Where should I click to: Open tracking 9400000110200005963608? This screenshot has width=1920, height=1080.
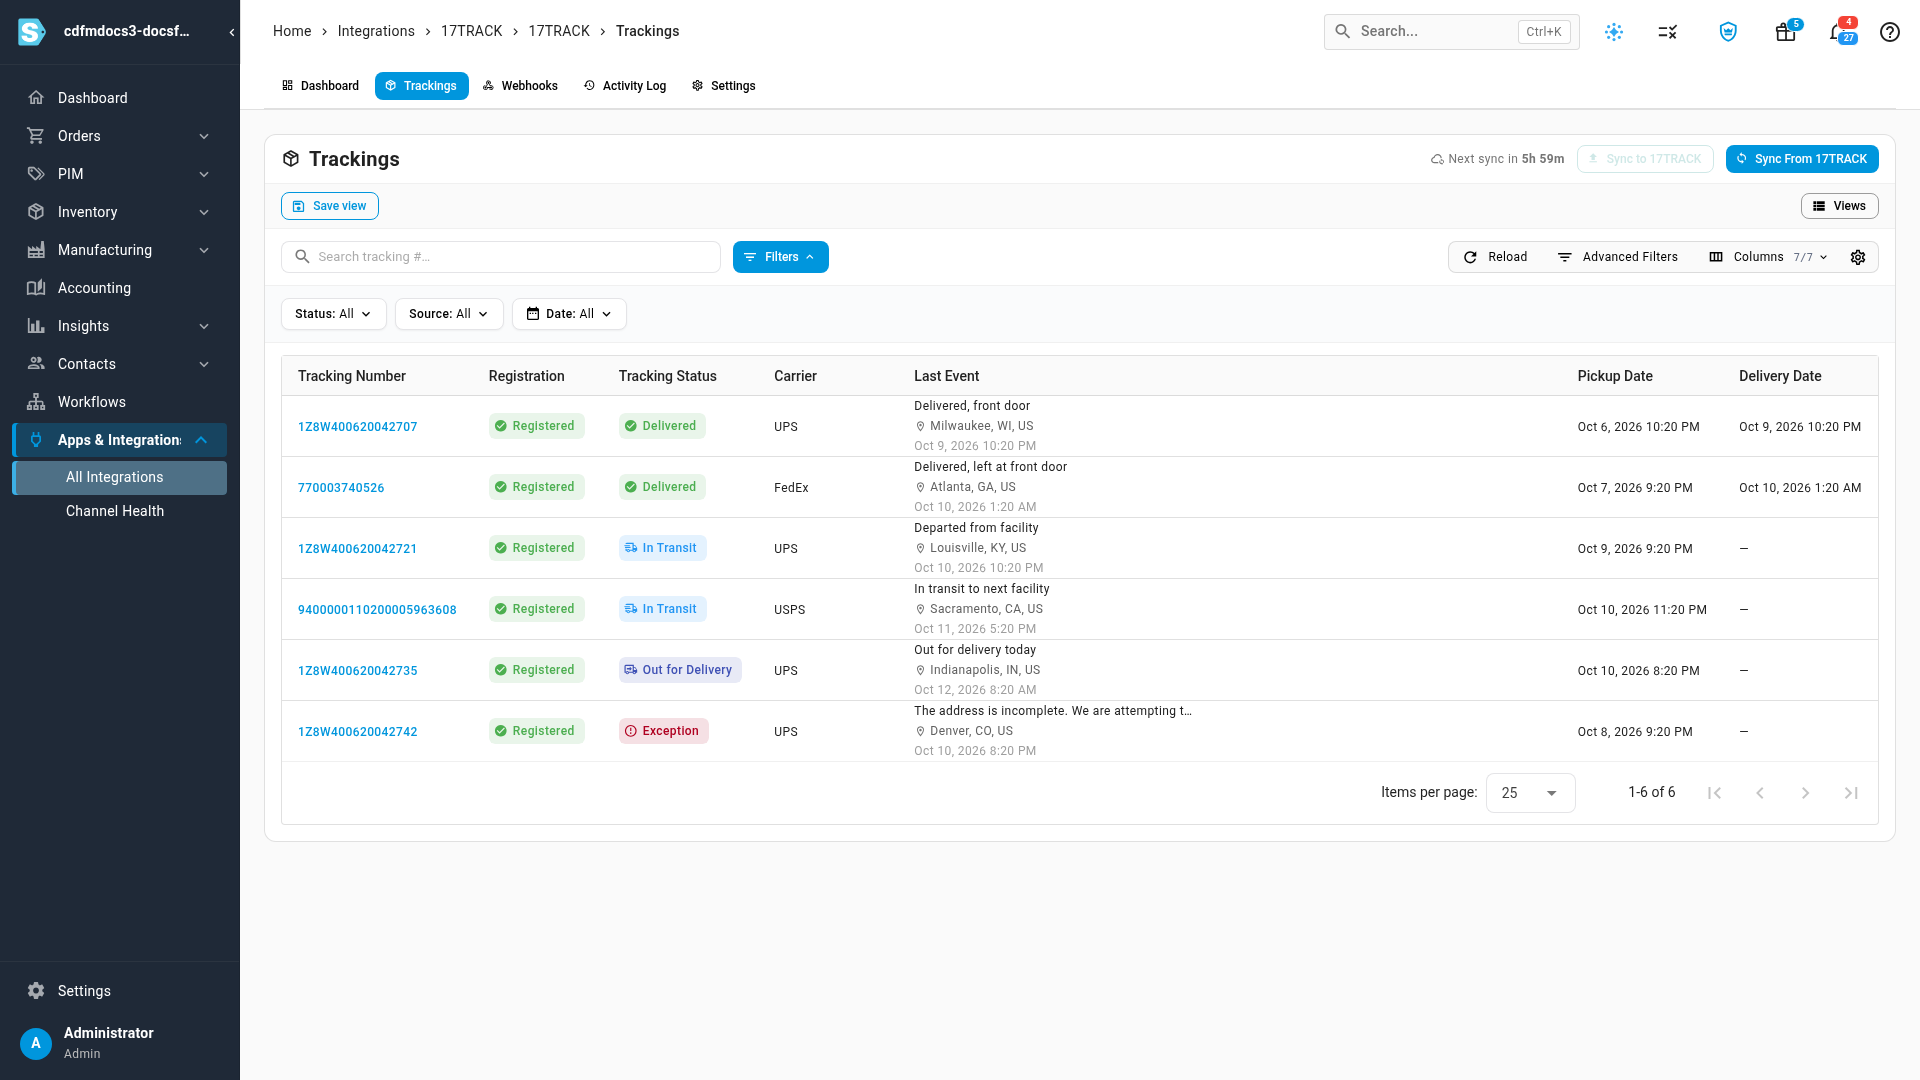click(377, 610)
